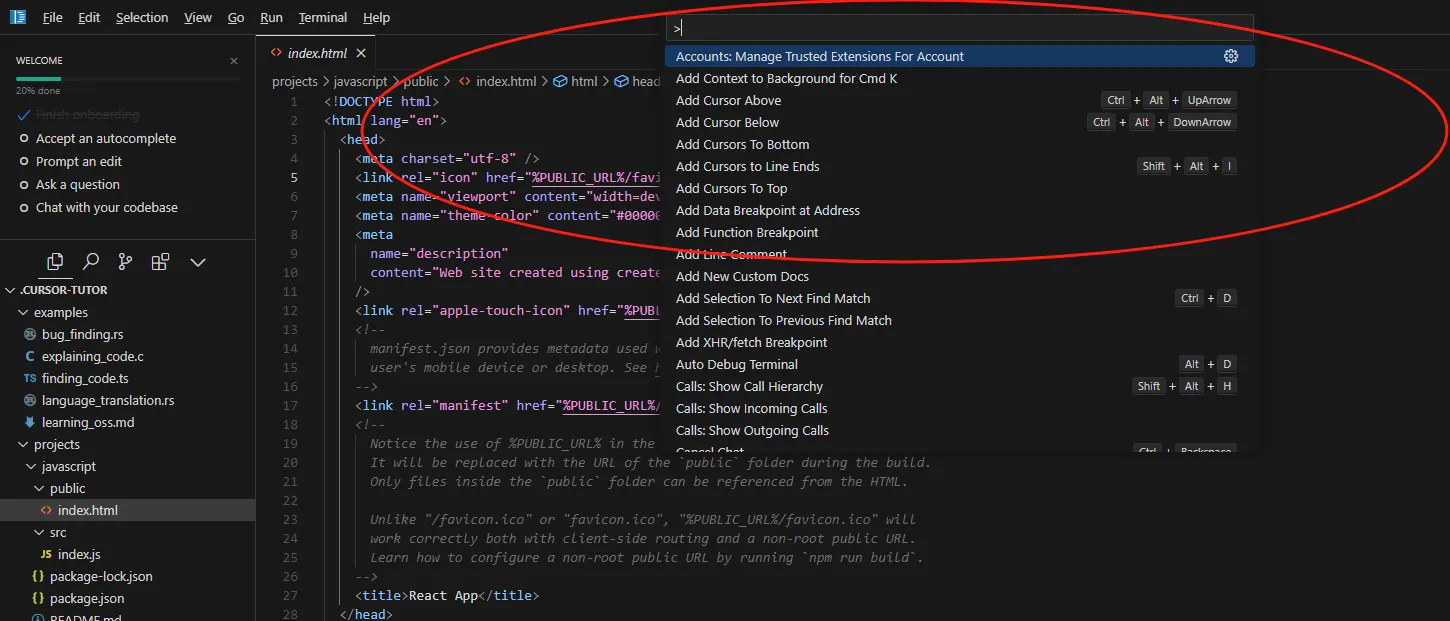The image size is (1450, 621).
Task: Open the Explorer view icon
Action: (55, 262)
